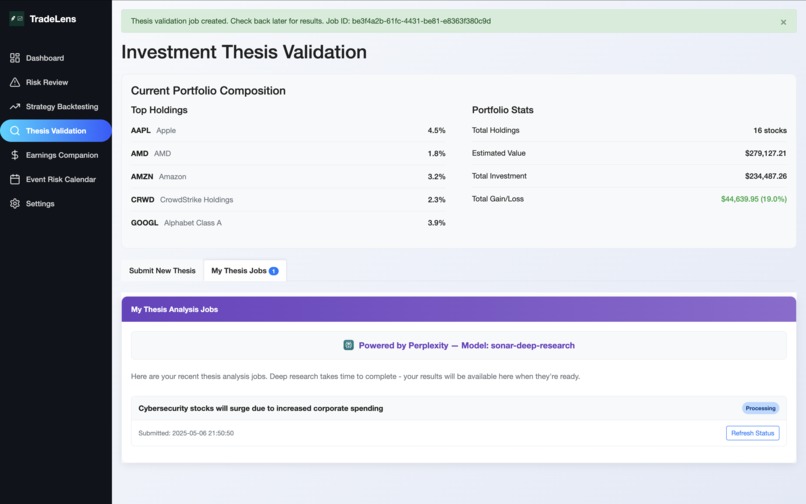Switch to Submit New Thesis tab
The image size is (806, 504).
click(162, 271)
